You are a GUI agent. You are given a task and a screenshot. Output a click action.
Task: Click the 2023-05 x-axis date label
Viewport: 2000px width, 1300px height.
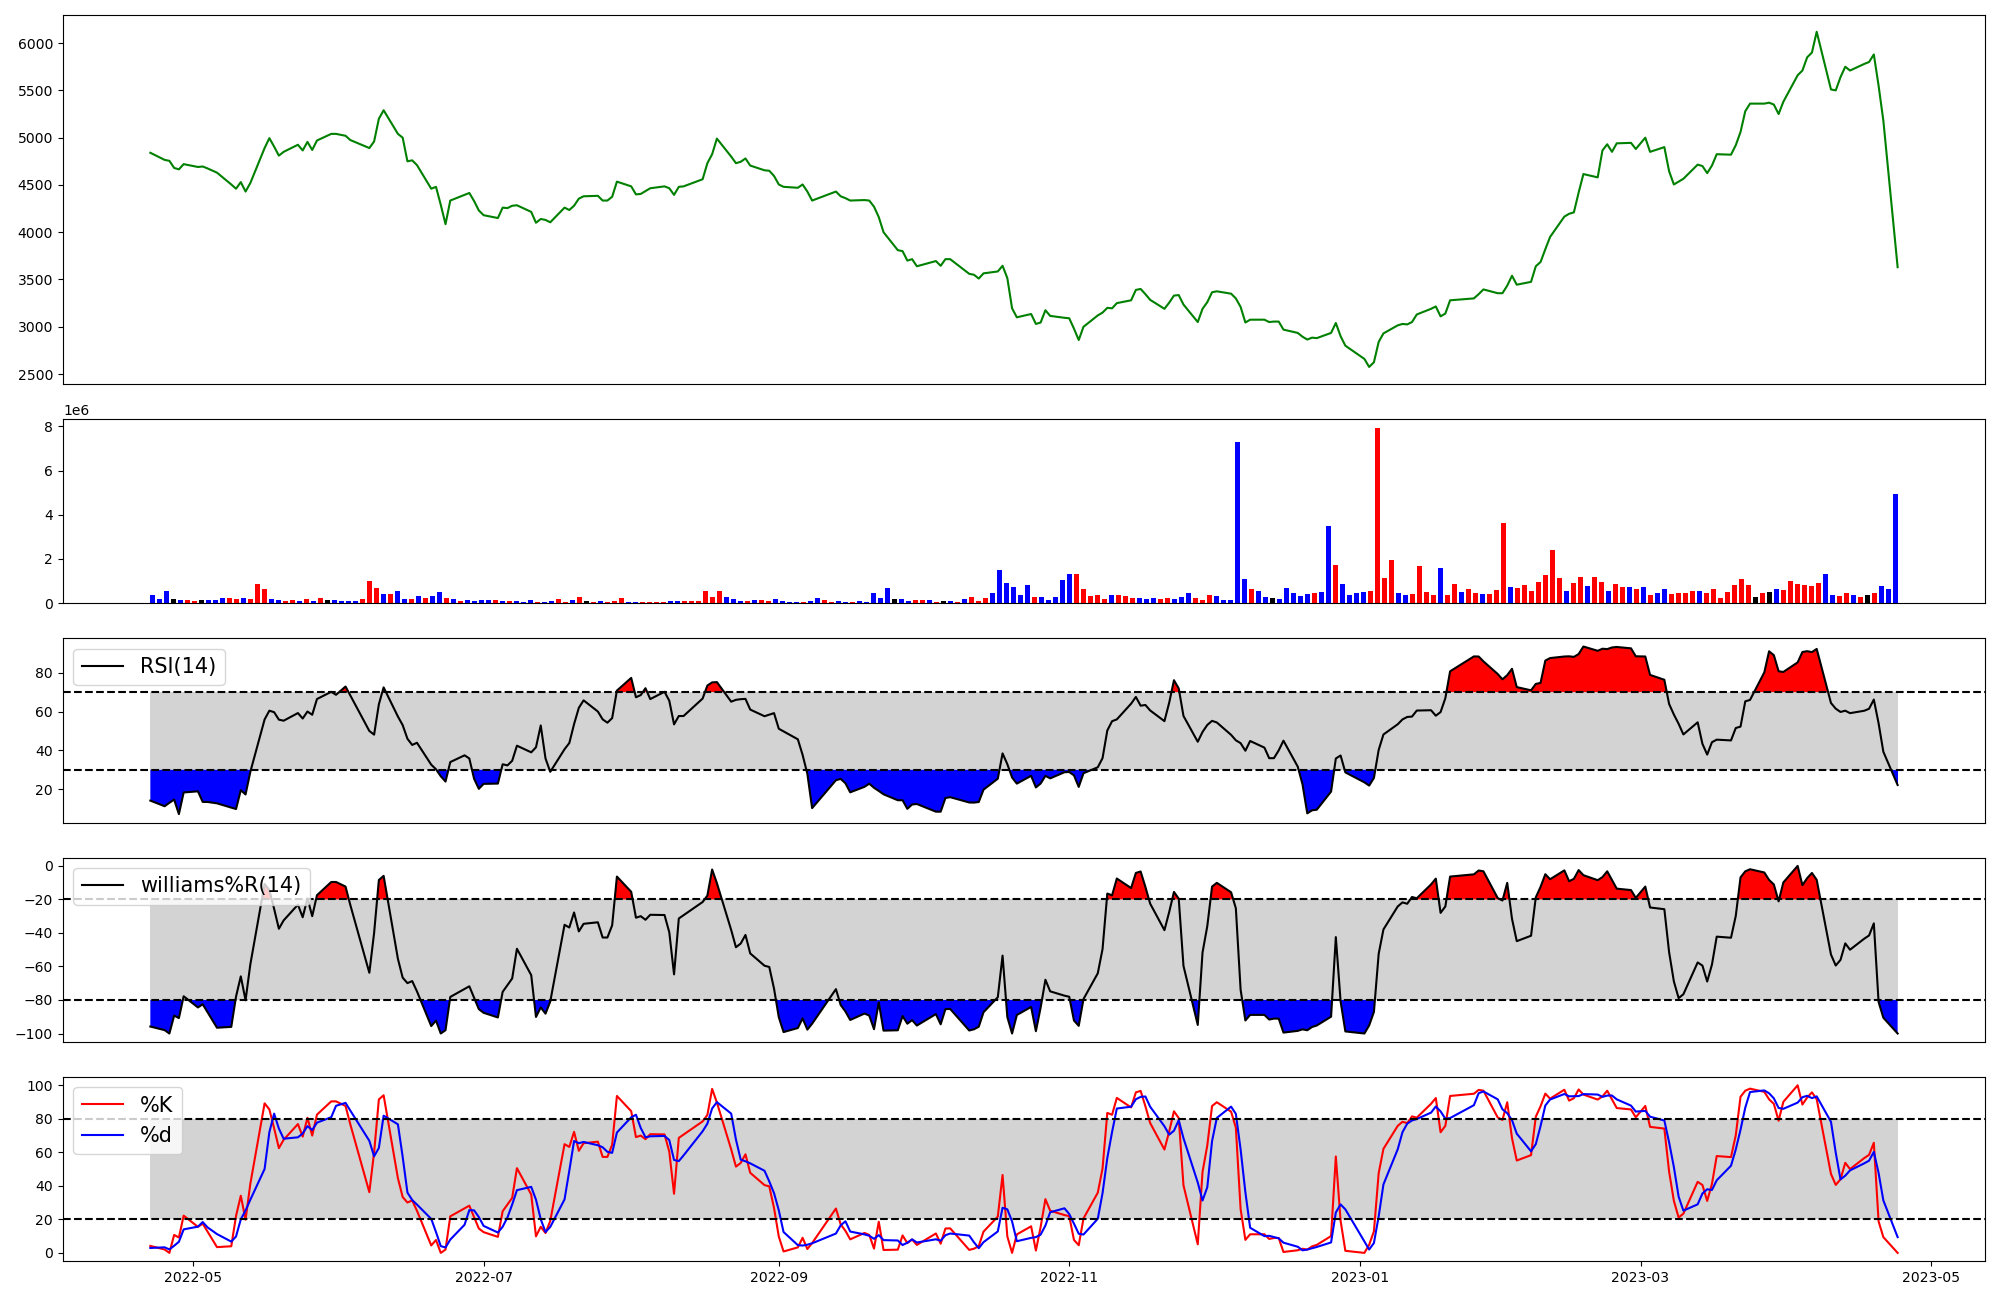coord(1931,1277)
